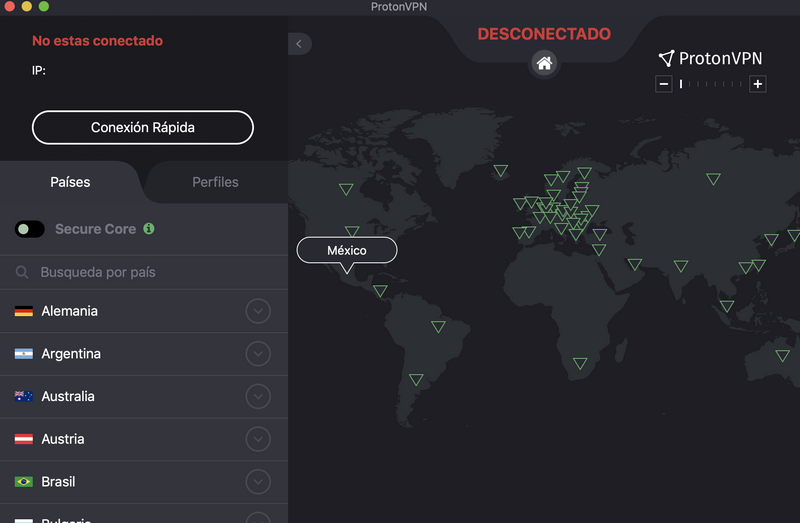Viewport: 800px width, 523px height.
Task: Switch to the Países tab
Action: [70, 182]
